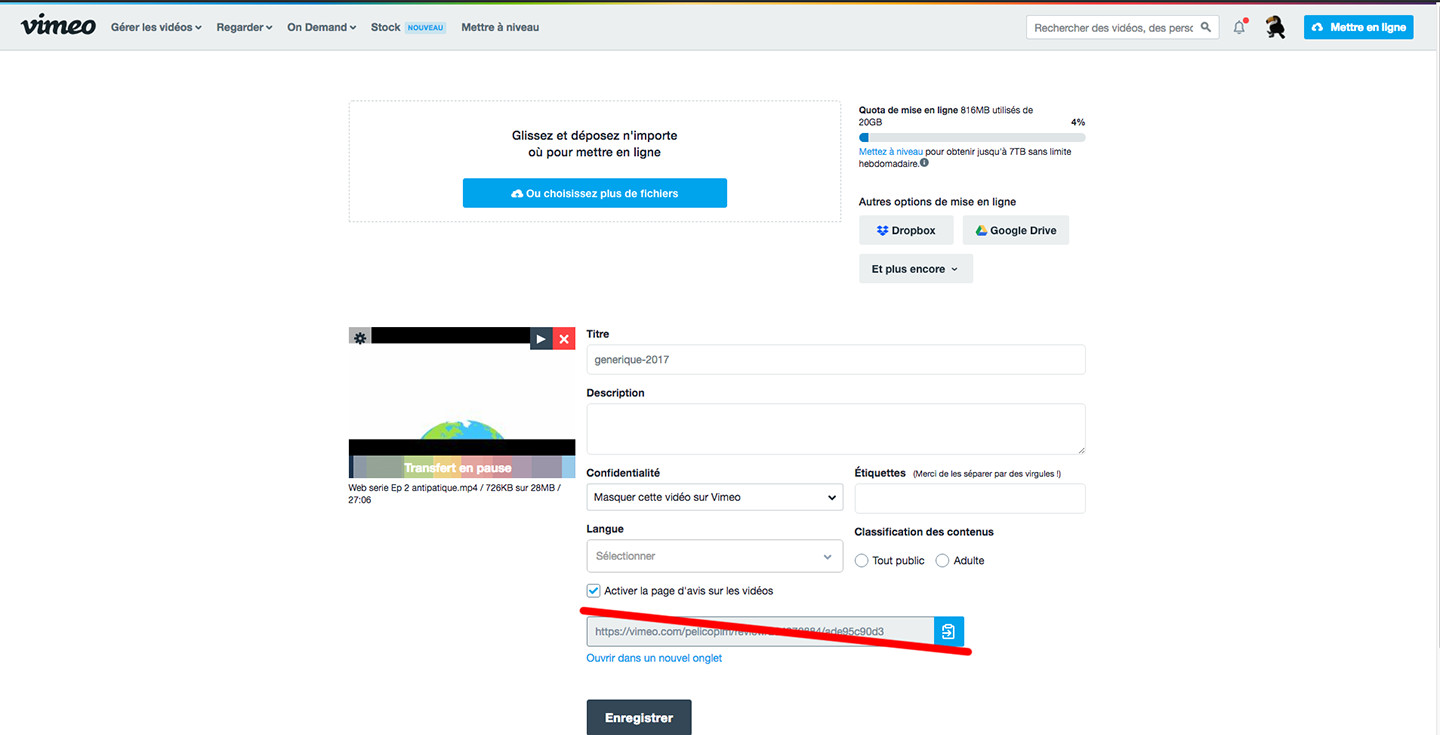1440x735 pixels.
Task: Open the Confidentialité dropdown
Action: [714, 497]
